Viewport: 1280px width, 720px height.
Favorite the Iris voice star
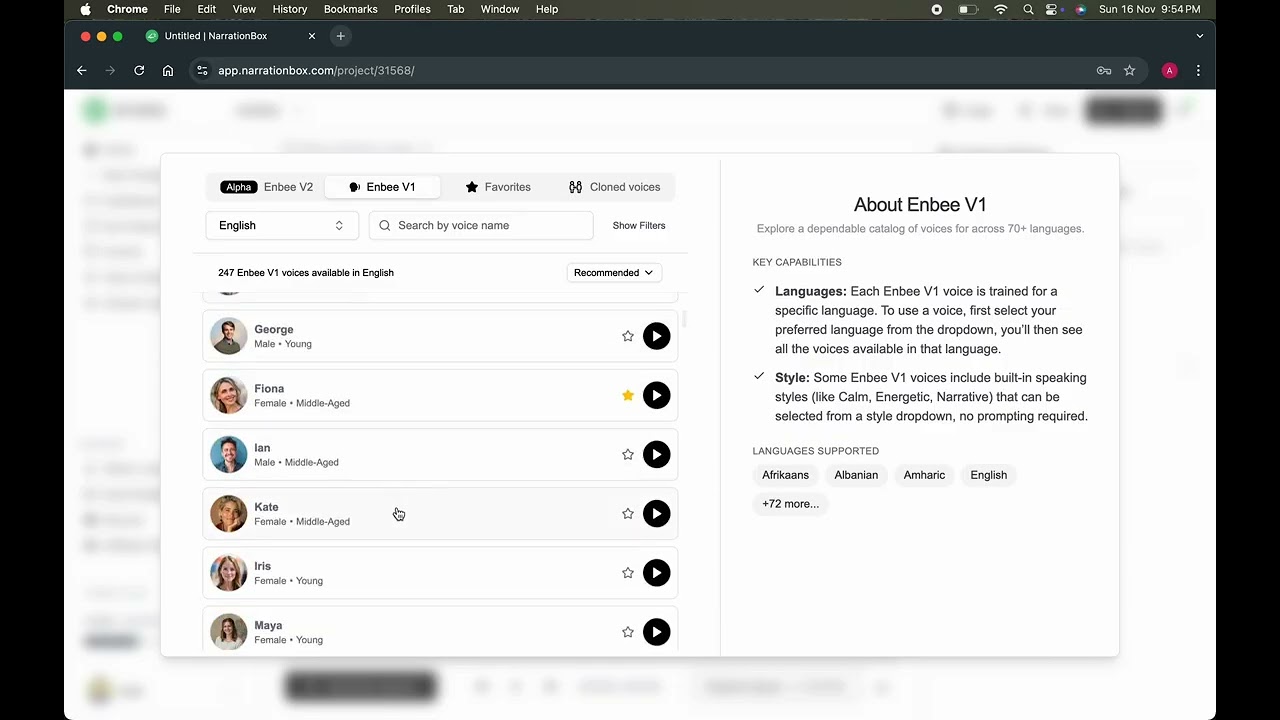click(x=628, y=572)
